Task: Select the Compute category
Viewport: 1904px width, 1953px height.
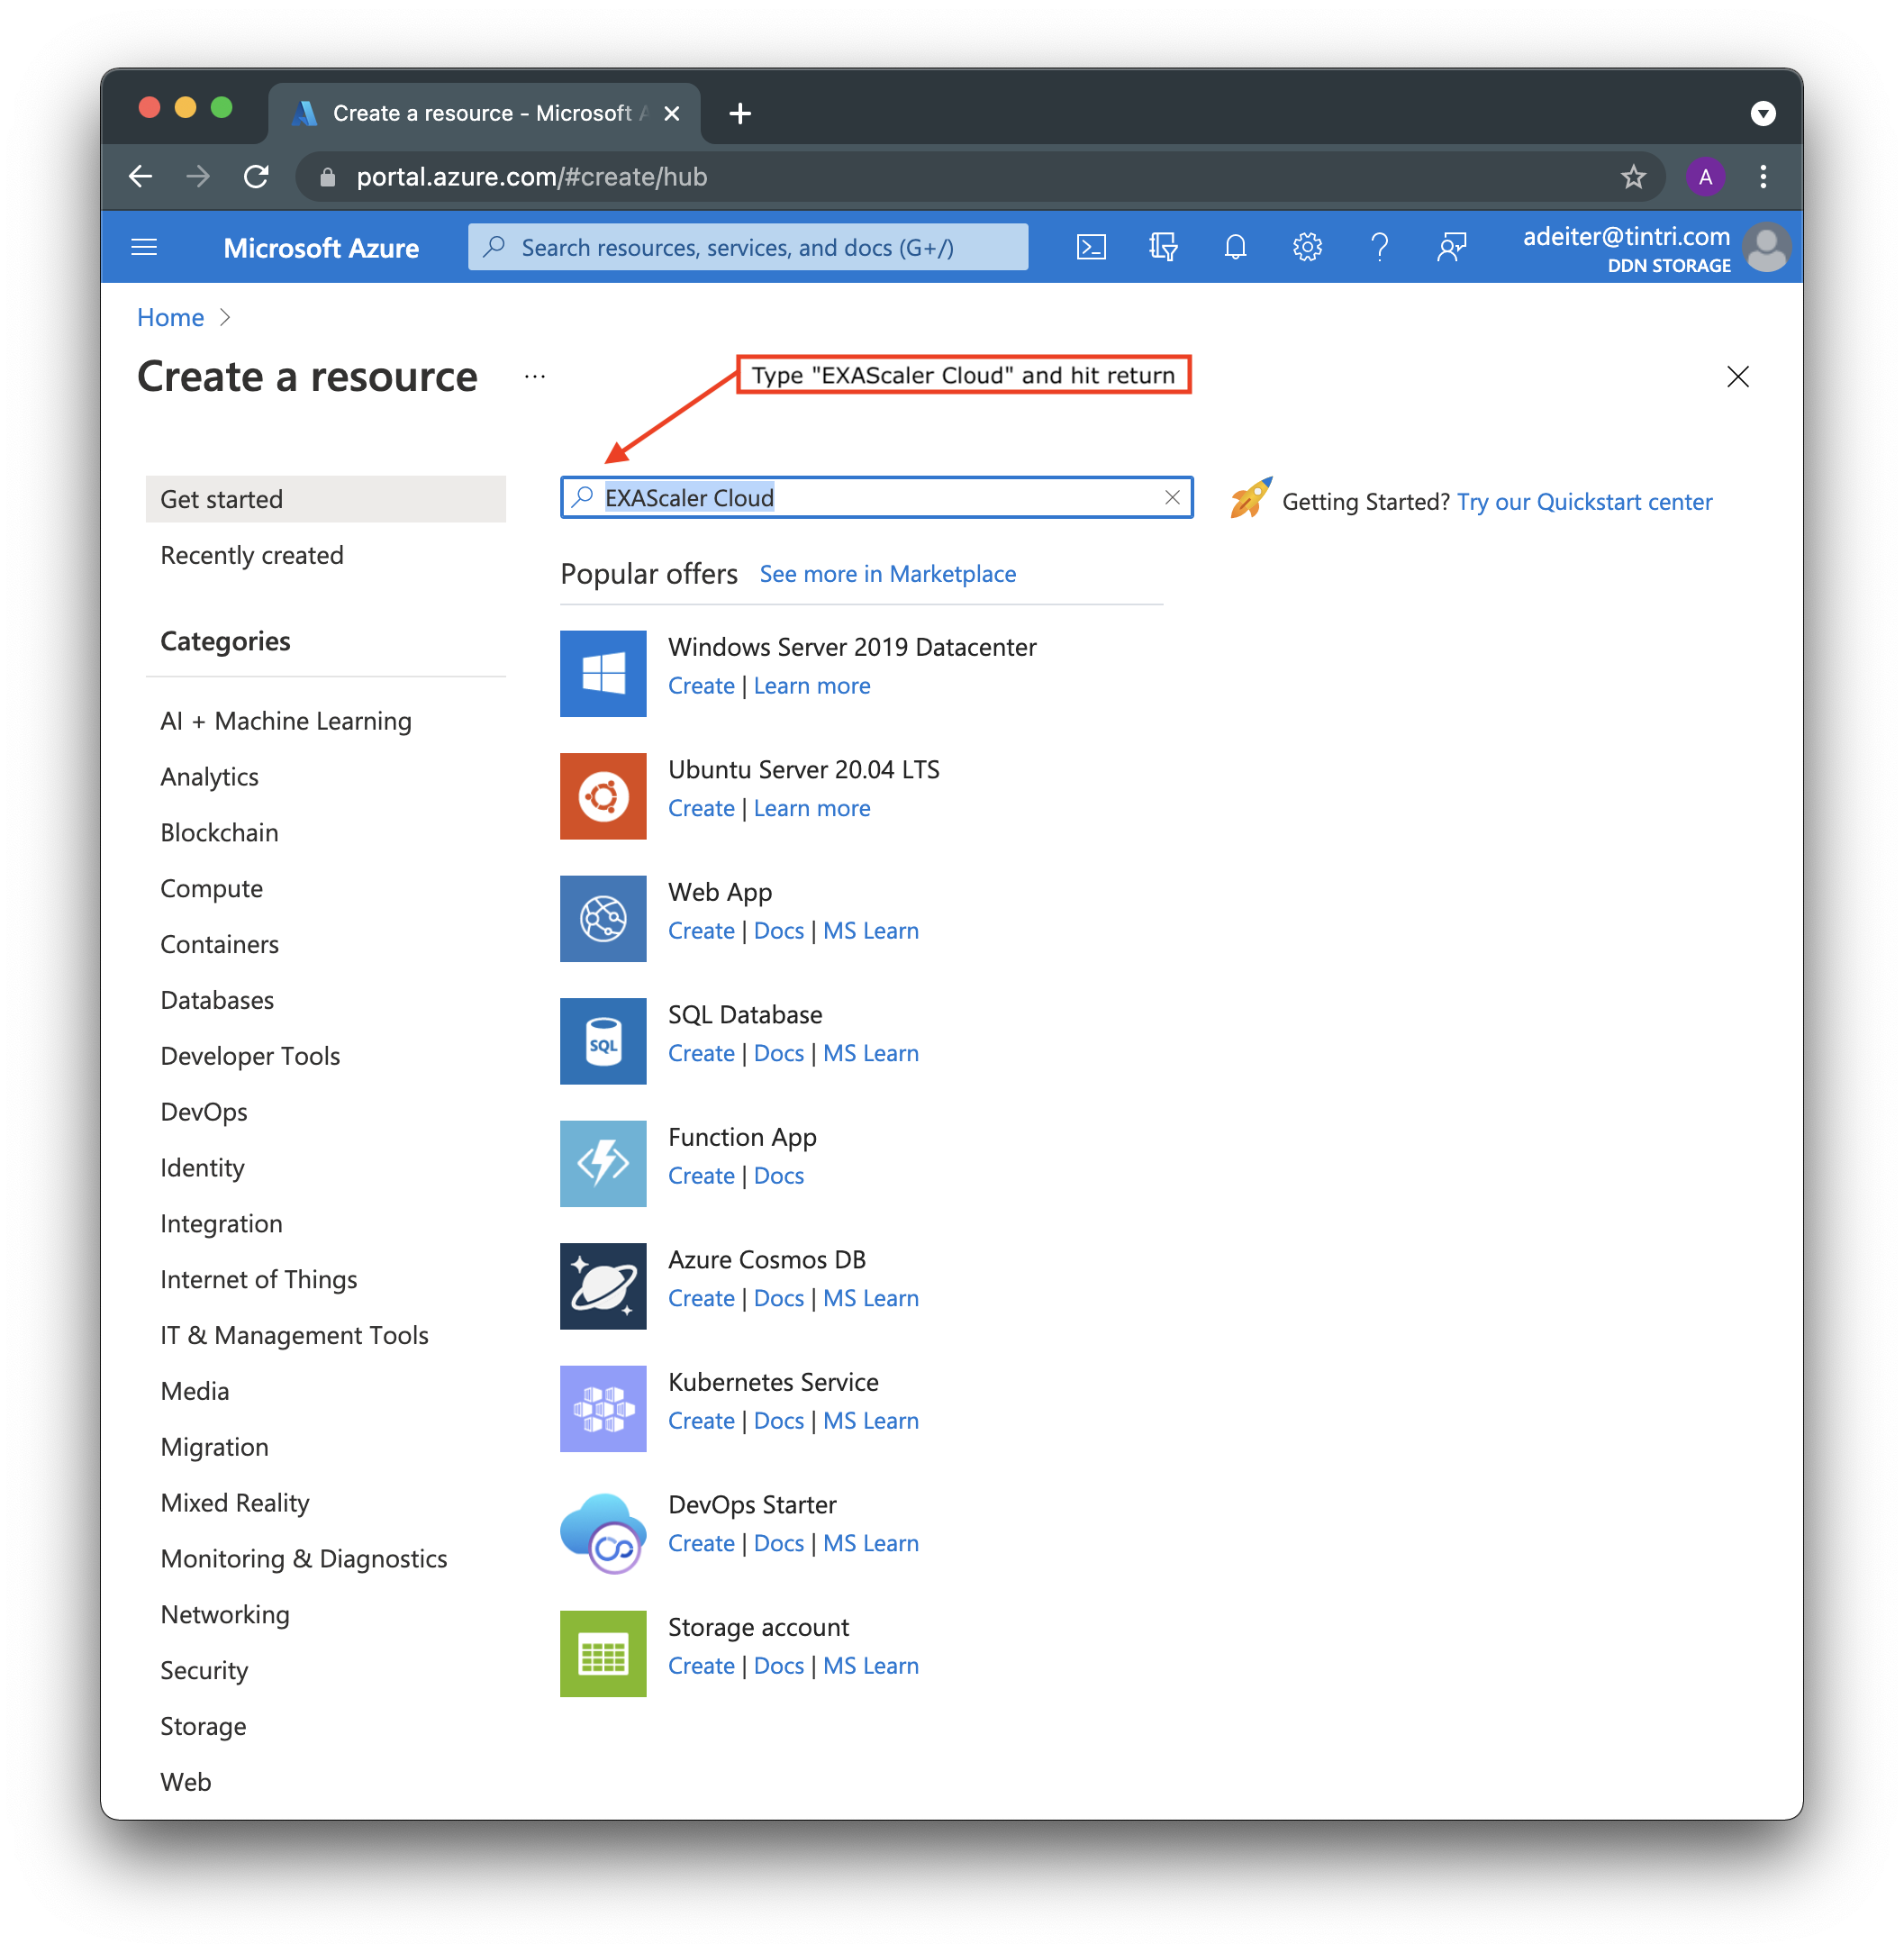Action: (211, 888)
